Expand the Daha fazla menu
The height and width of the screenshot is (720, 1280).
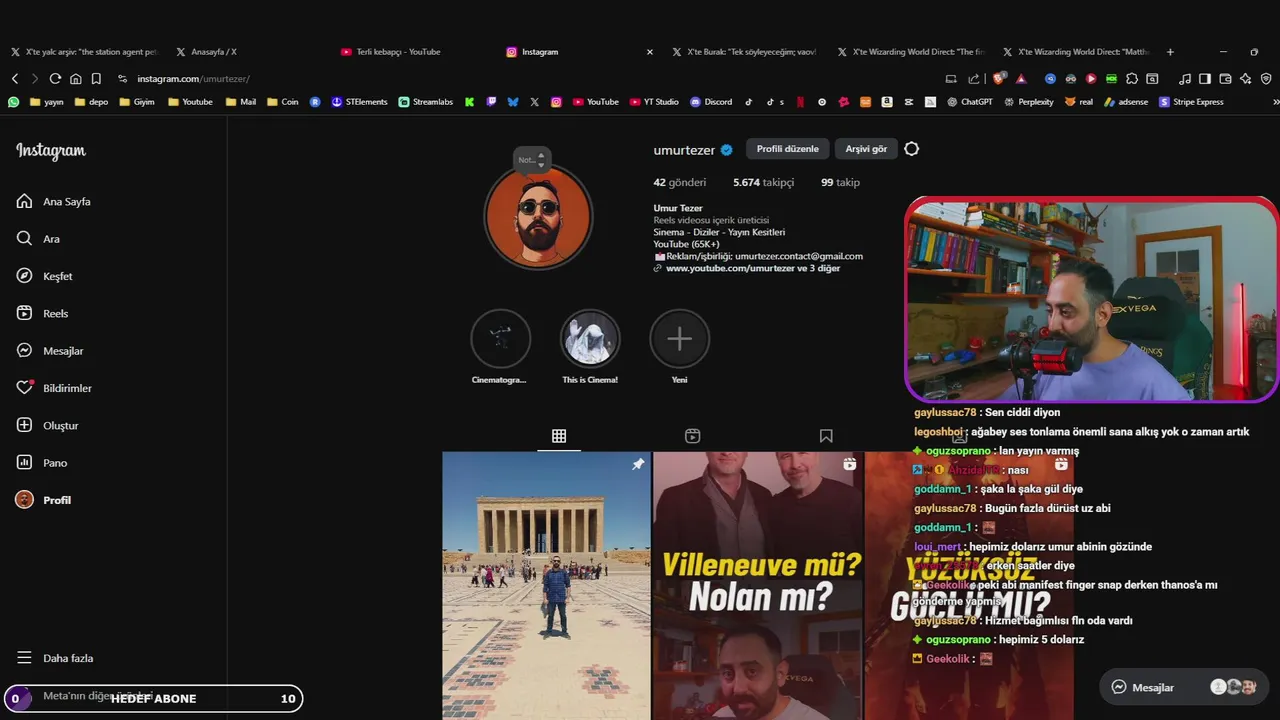click(54, 658)
